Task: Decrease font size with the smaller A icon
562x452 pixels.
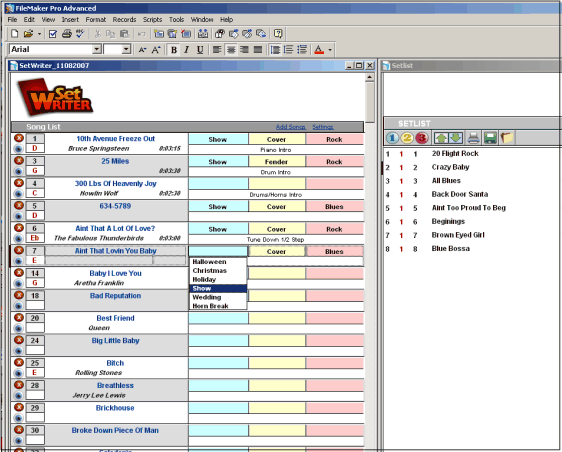Action: [142, 50]
